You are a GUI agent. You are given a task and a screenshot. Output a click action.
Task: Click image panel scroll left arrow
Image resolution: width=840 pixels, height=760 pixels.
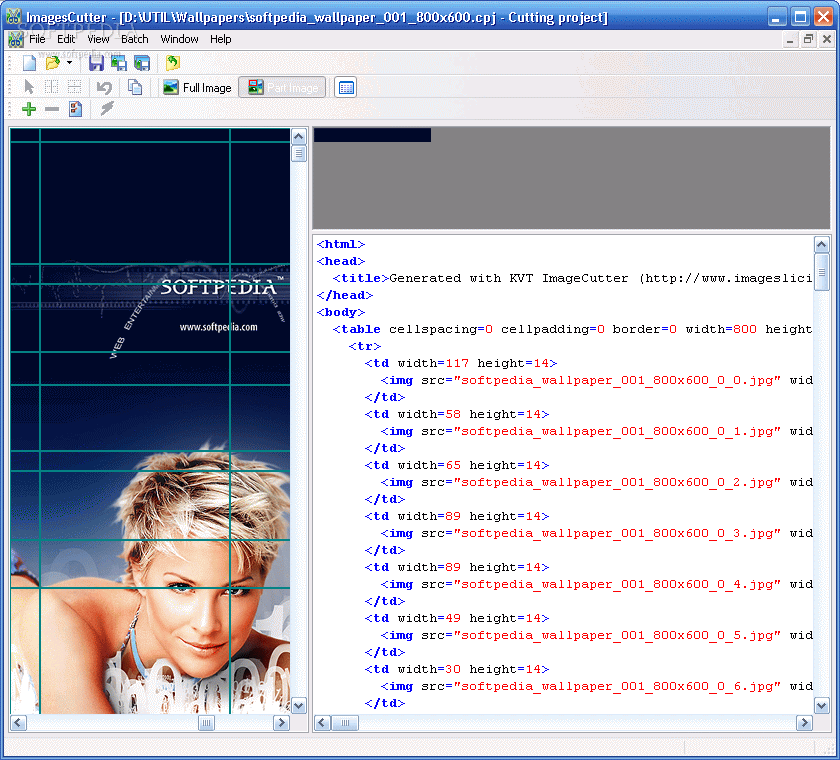[x=18, y=723]
